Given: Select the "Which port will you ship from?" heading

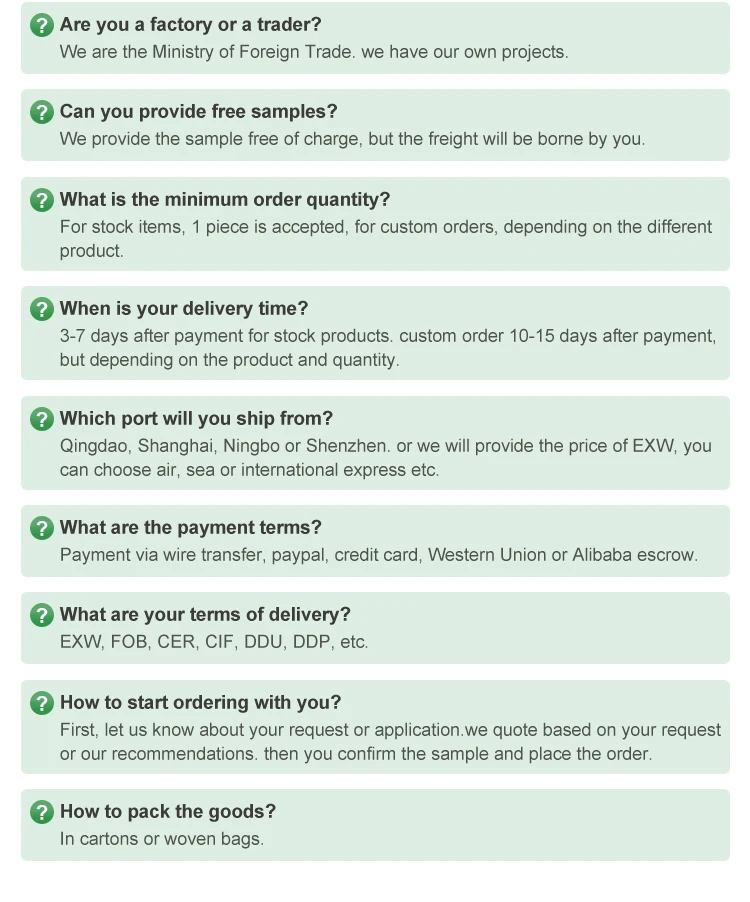Looking at the screenshot, I should (x=196, y=419).
